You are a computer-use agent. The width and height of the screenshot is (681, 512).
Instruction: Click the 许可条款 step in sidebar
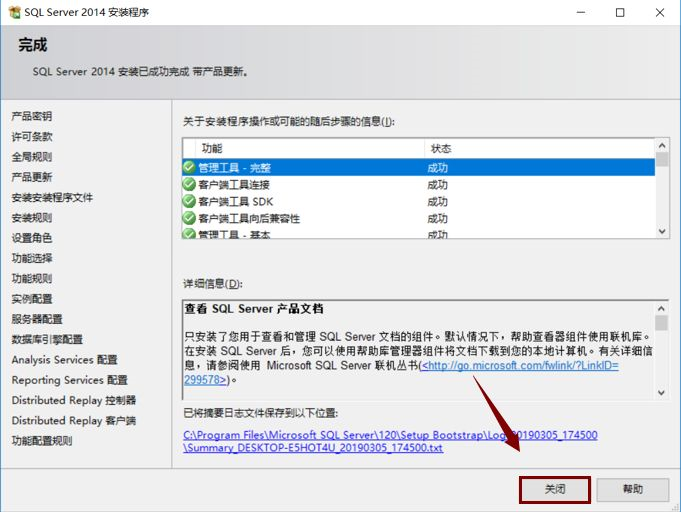(x=32, y=136)
